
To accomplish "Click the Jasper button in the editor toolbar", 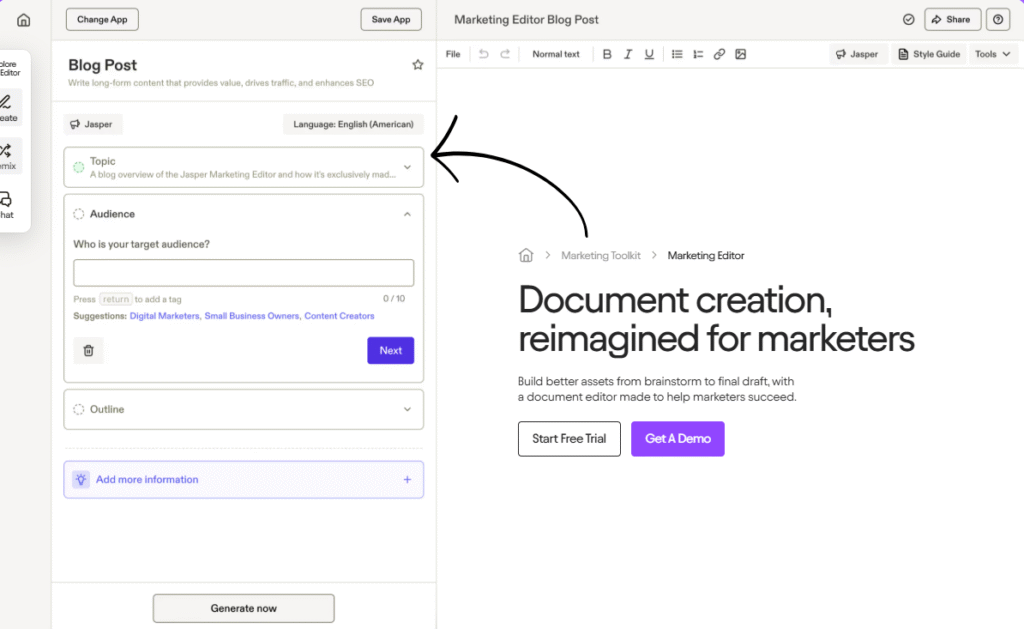I will click(x=857, y=54).
